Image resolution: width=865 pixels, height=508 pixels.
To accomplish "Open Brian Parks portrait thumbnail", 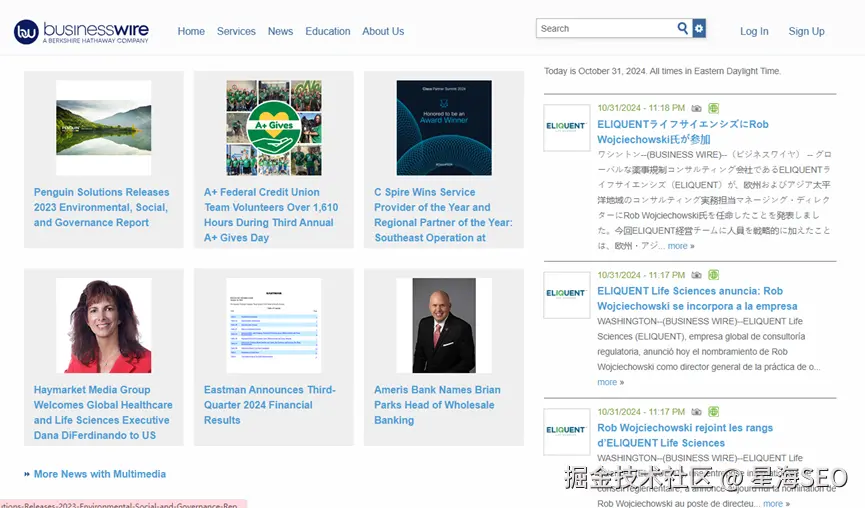I will [x=444, y=325].
